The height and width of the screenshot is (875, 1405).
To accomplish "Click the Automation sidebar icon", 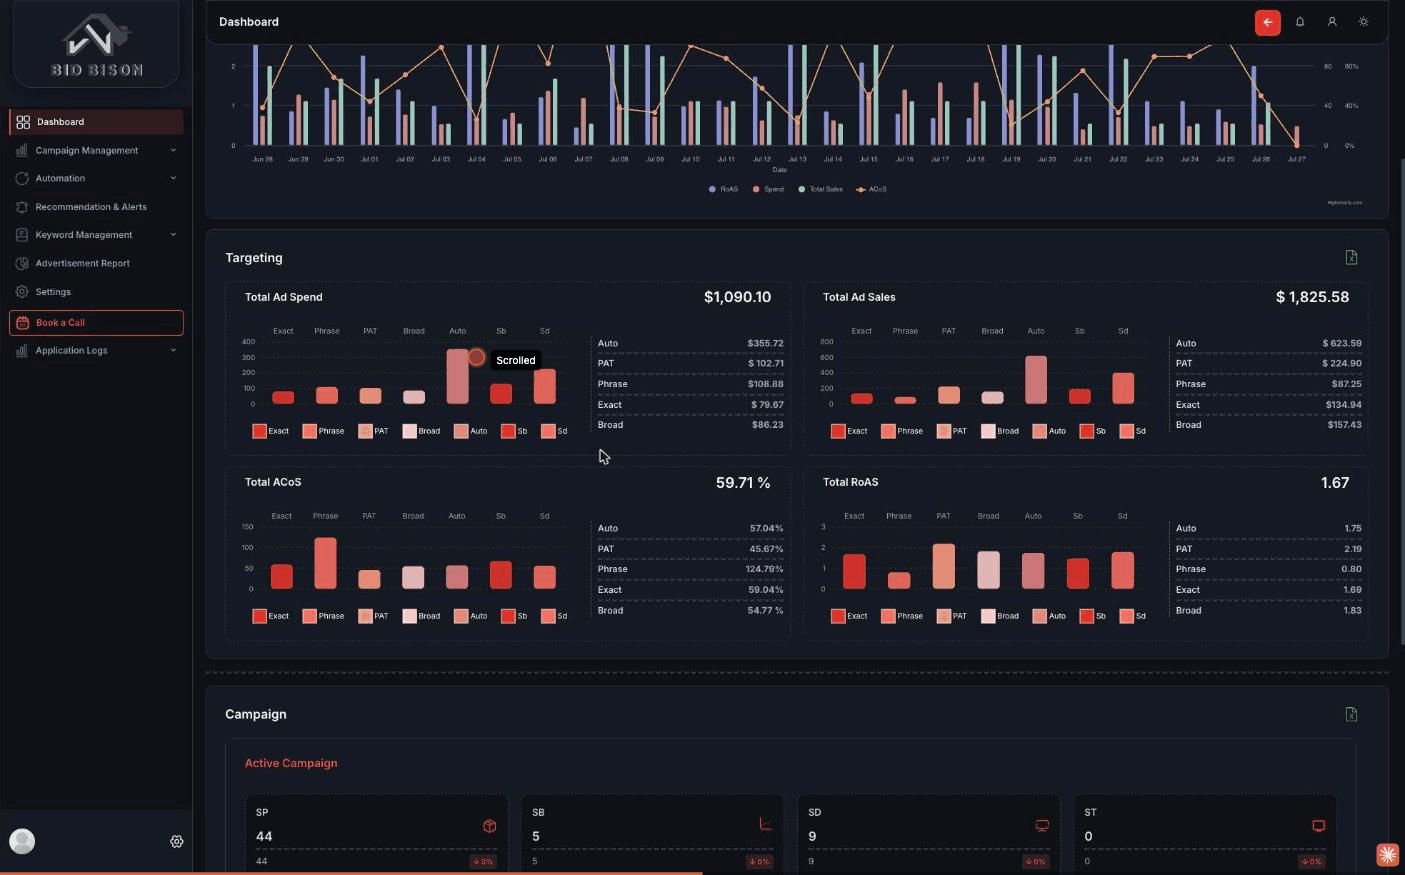I will click(22, 178).
